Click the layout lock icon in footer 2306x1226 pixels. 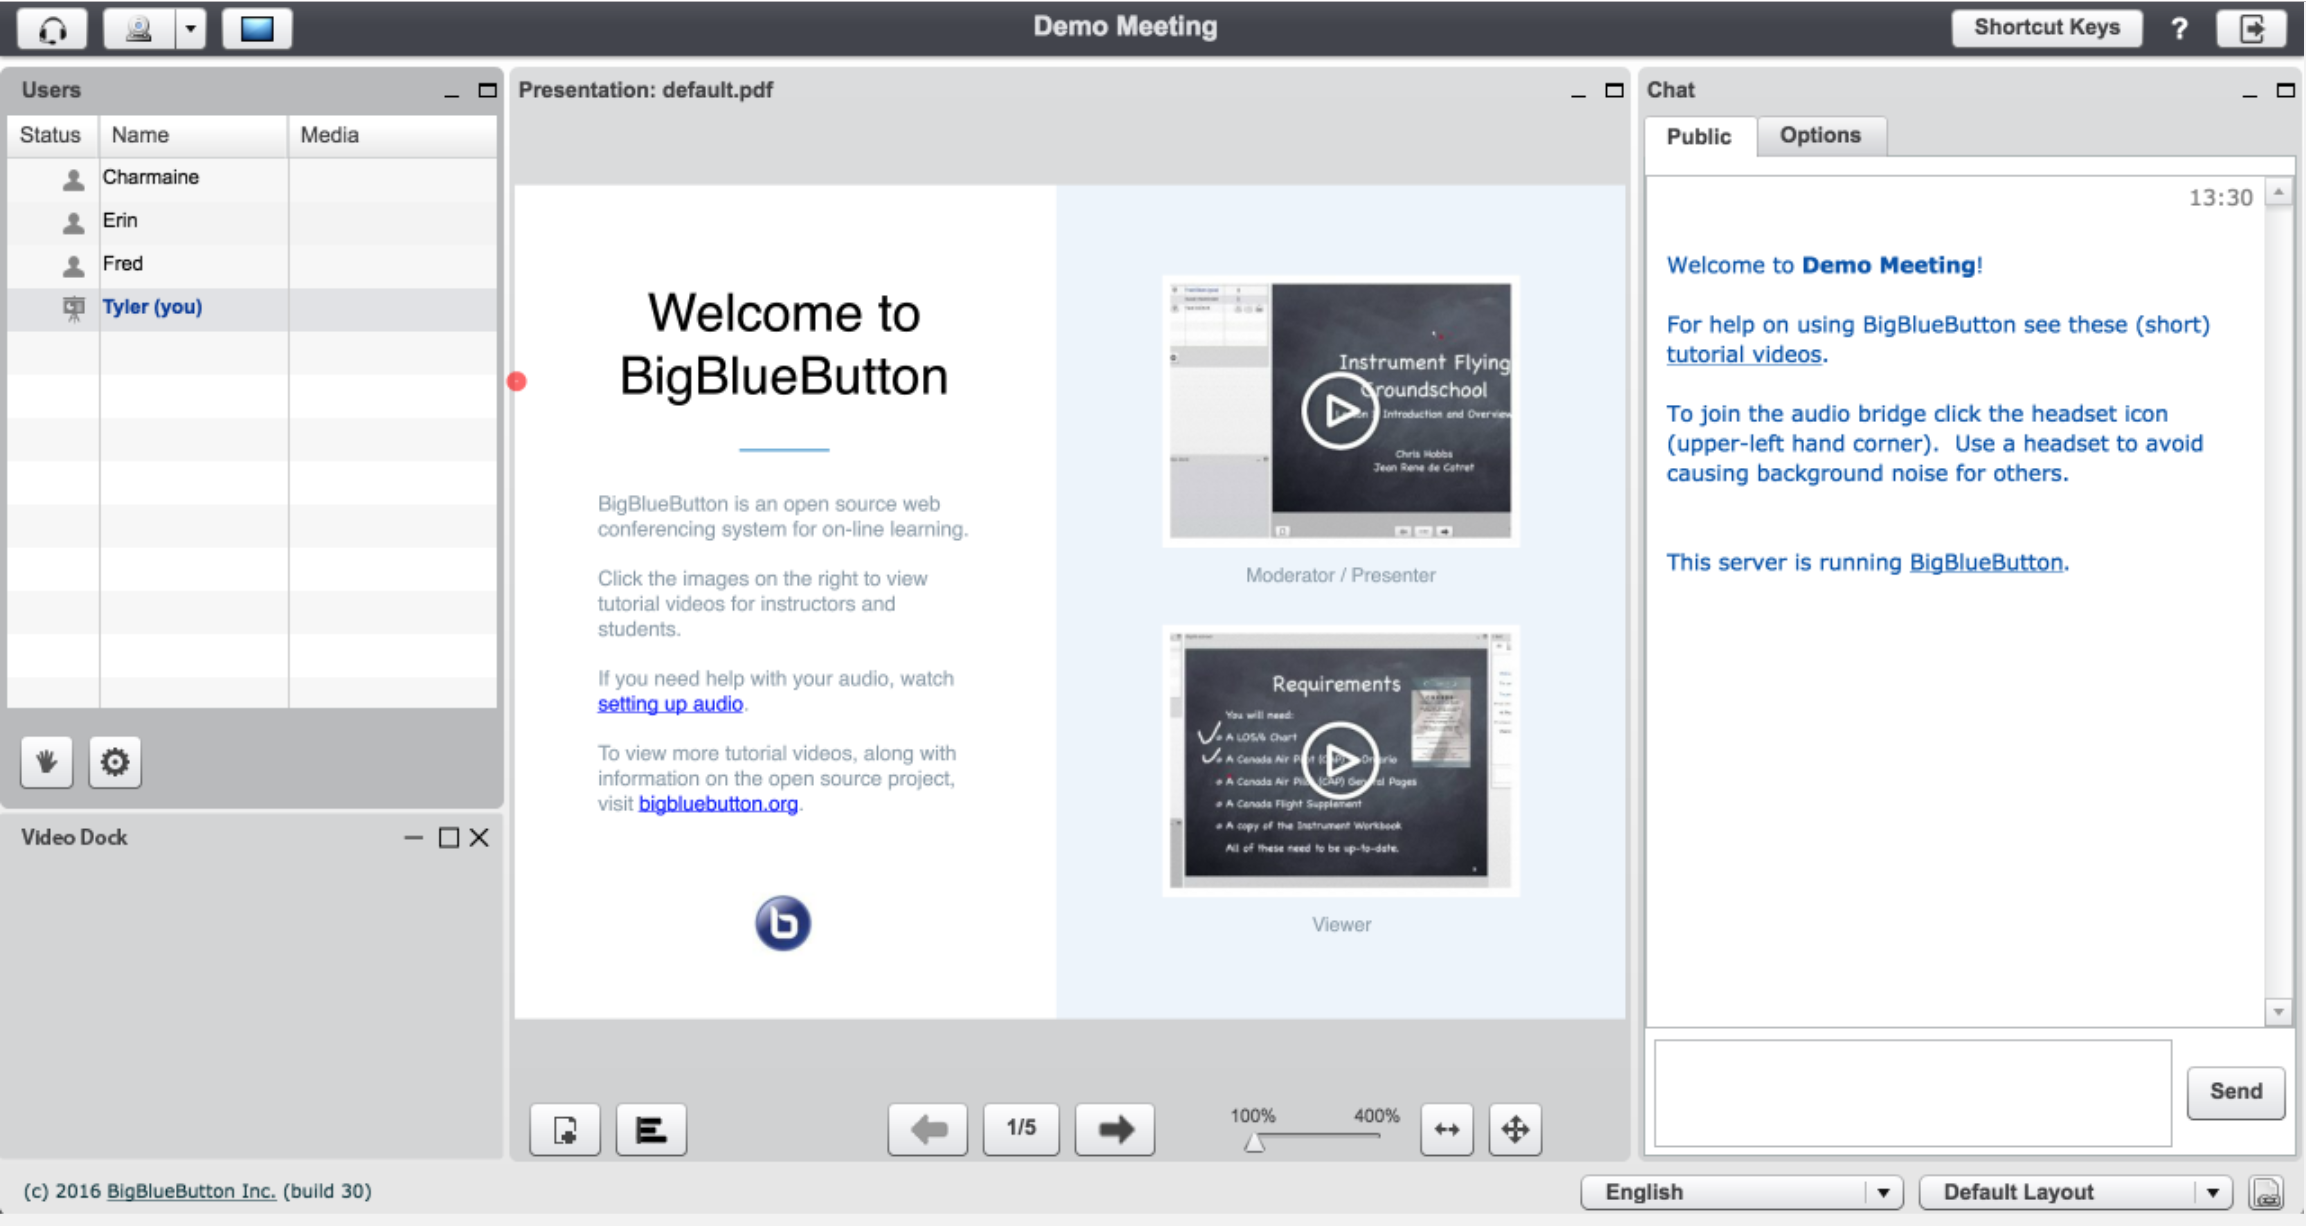pos(2266,1192)
